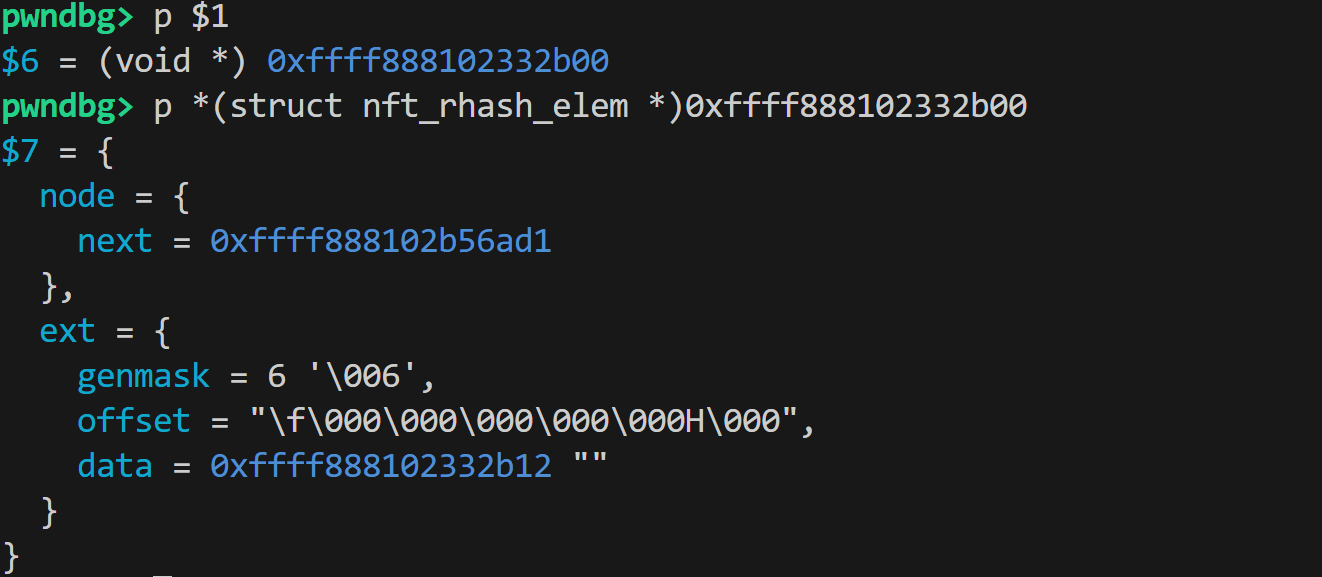1322x577 pixels.
Task: Click the $7 history variable
Action: (x=21, y=152)
